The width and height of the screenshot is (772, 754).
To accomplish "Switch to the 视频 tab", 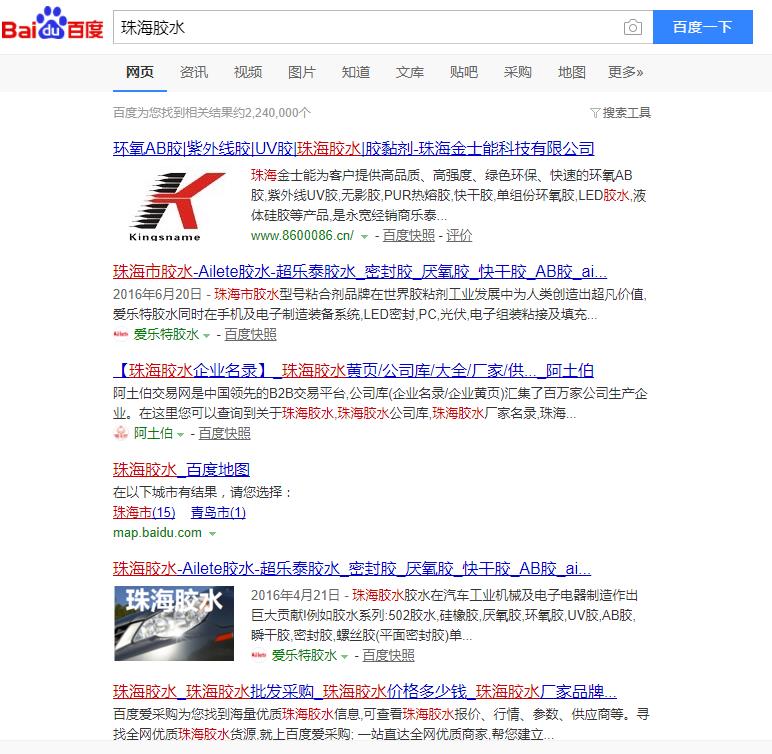I will tap(248, 72).
